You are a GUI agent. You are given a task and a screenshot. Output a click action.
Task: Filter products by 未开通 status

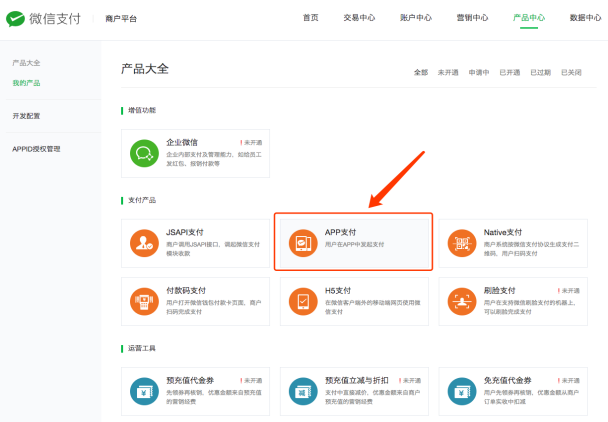click(x=448, y=73)
